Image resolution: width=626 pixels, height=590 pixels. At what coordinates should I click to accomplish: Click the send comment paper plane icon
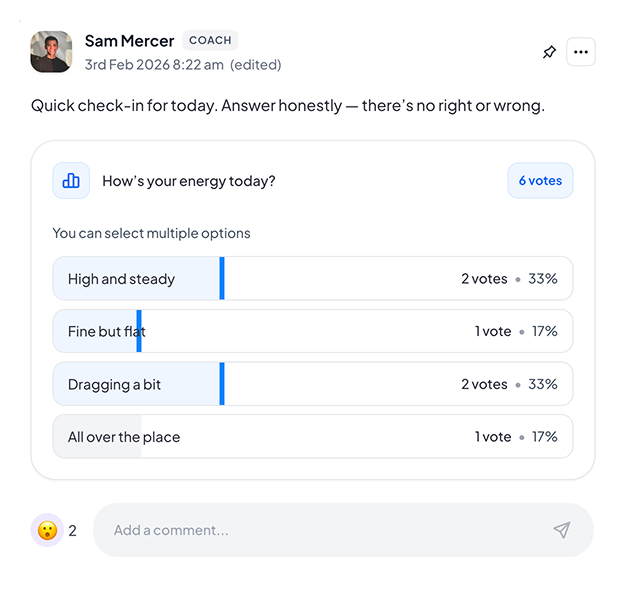[x=562, y=530]
